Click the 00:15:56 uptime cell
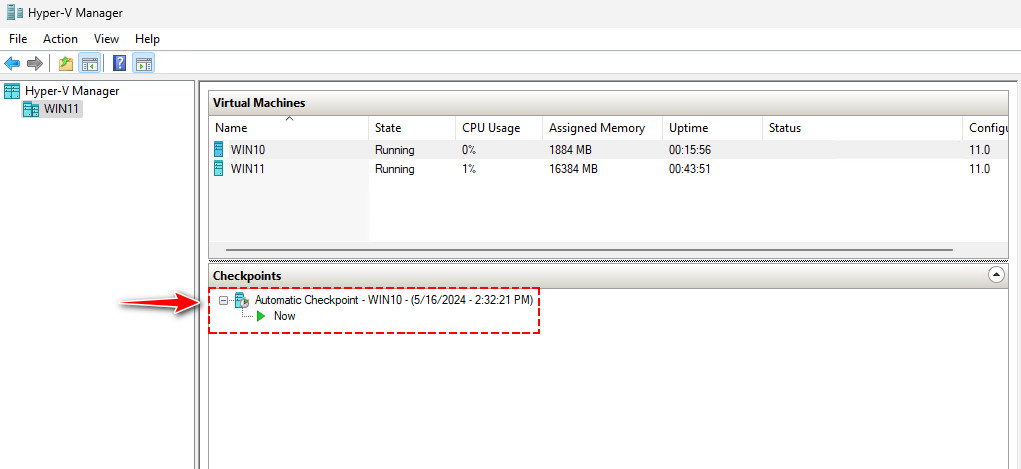Viewport: 1021px width, 469px height. click(690, 150)
